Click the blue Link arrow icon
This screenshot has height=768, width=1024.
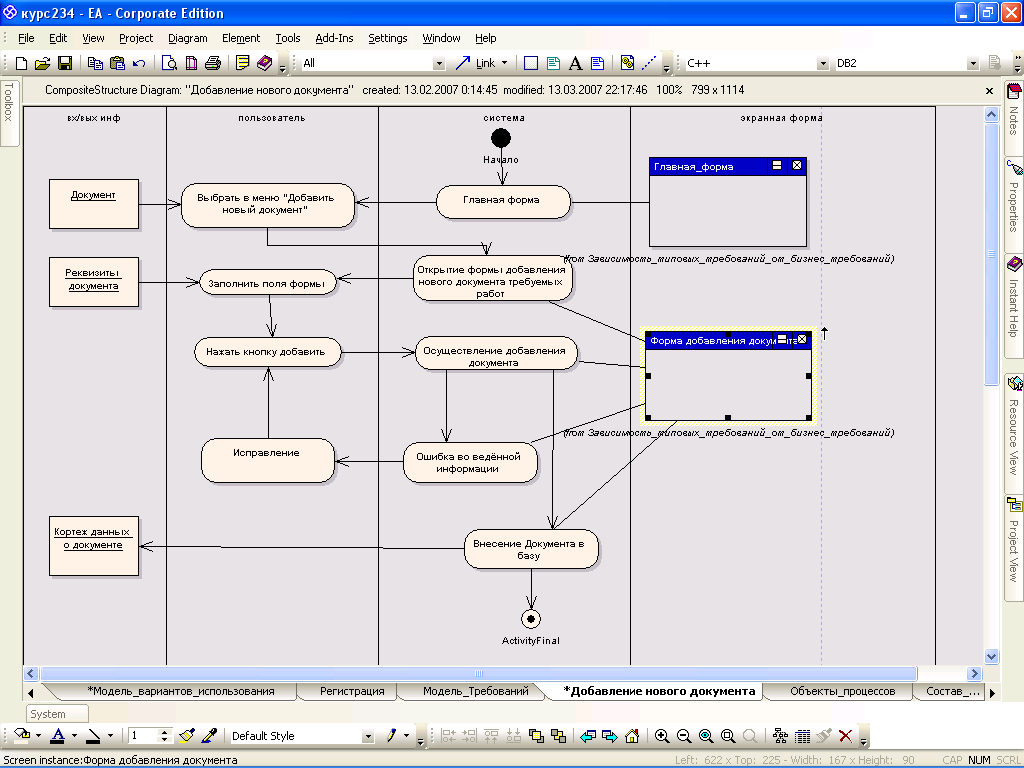click(462, 63)
